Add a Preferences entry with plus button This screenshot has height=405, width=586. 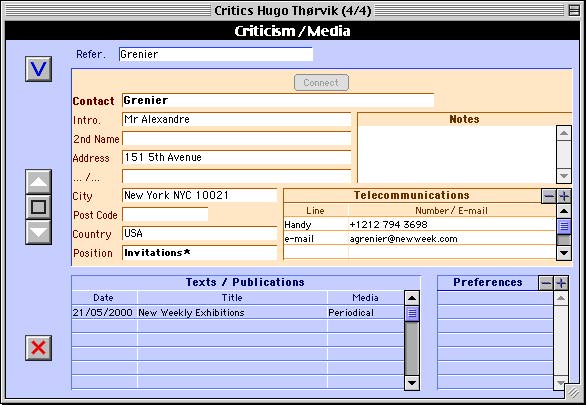(561, 283)
